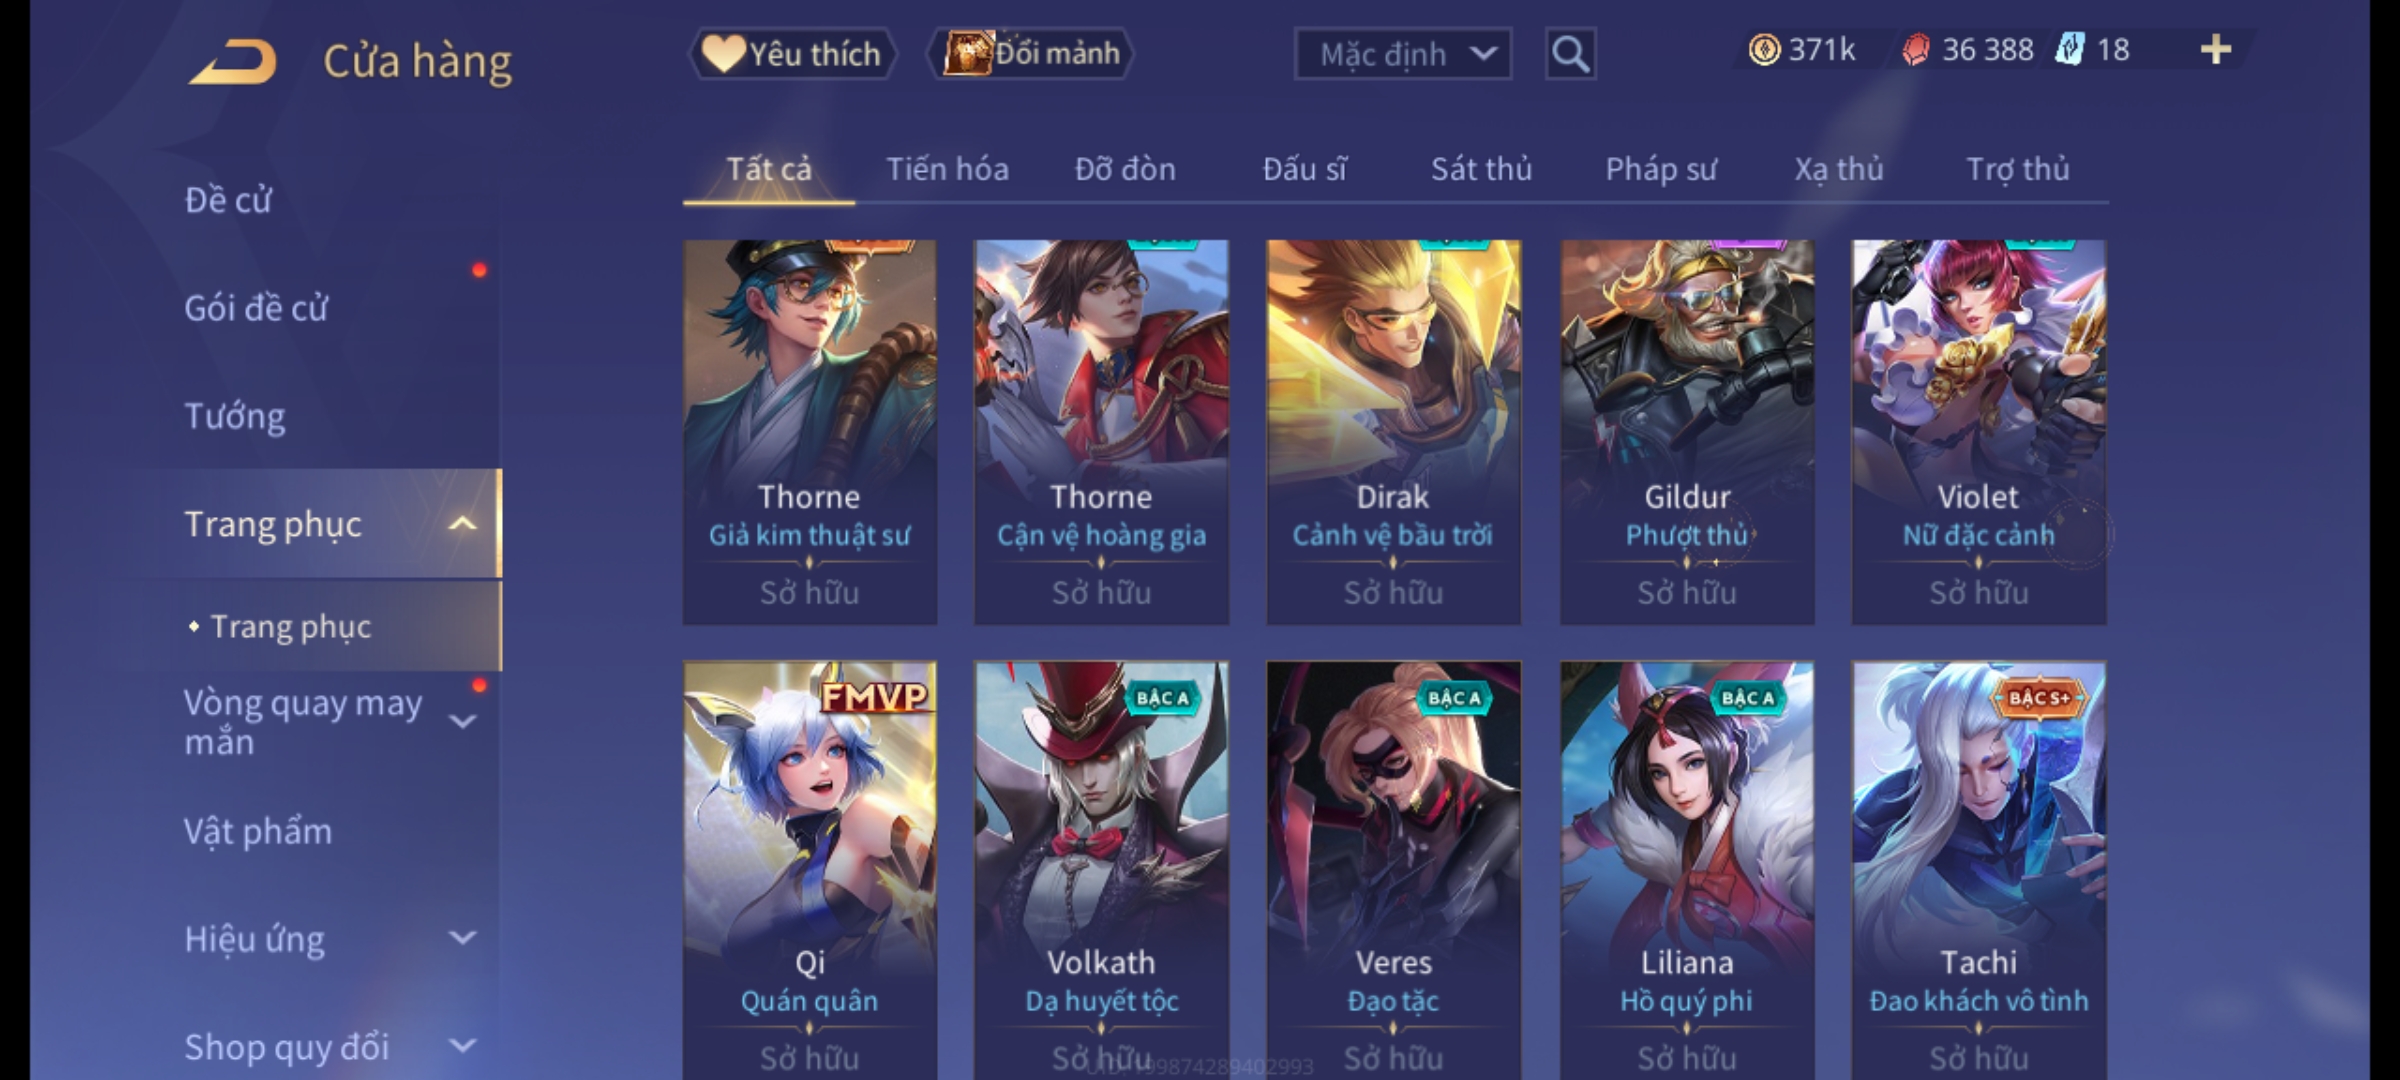Expand the Vòng quay may mắn menu

click(x=462, y=721)
